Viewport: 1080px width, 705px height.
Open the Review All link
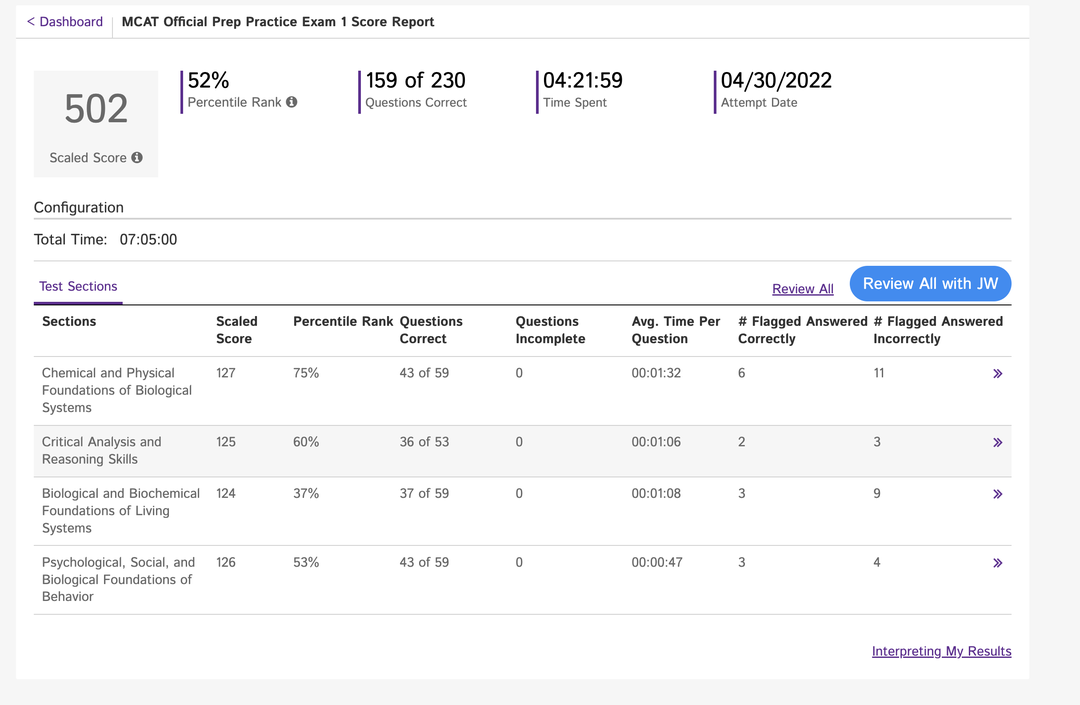pyautogui.click(x=802, y=289)
